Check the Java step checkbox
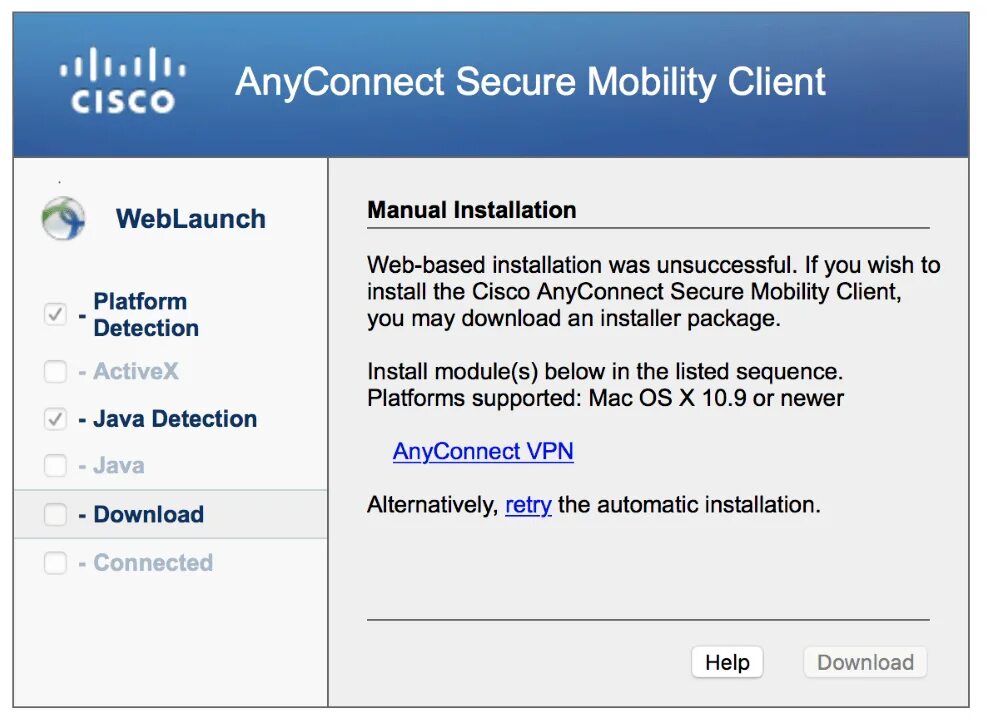 click(x=55, y=466)
